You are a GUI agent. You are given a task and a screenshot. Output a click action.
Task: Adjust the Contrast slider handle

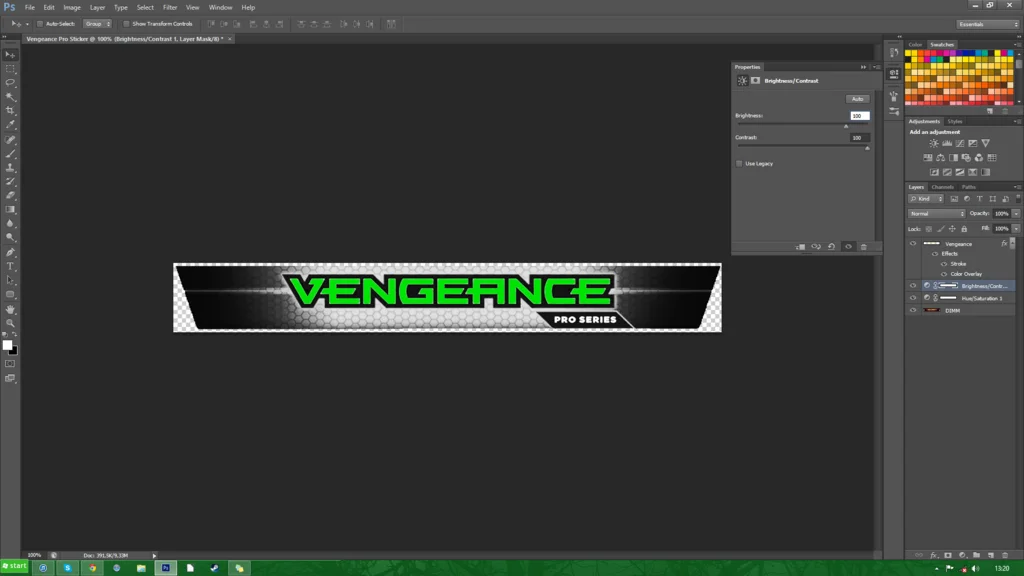[867, 148]
